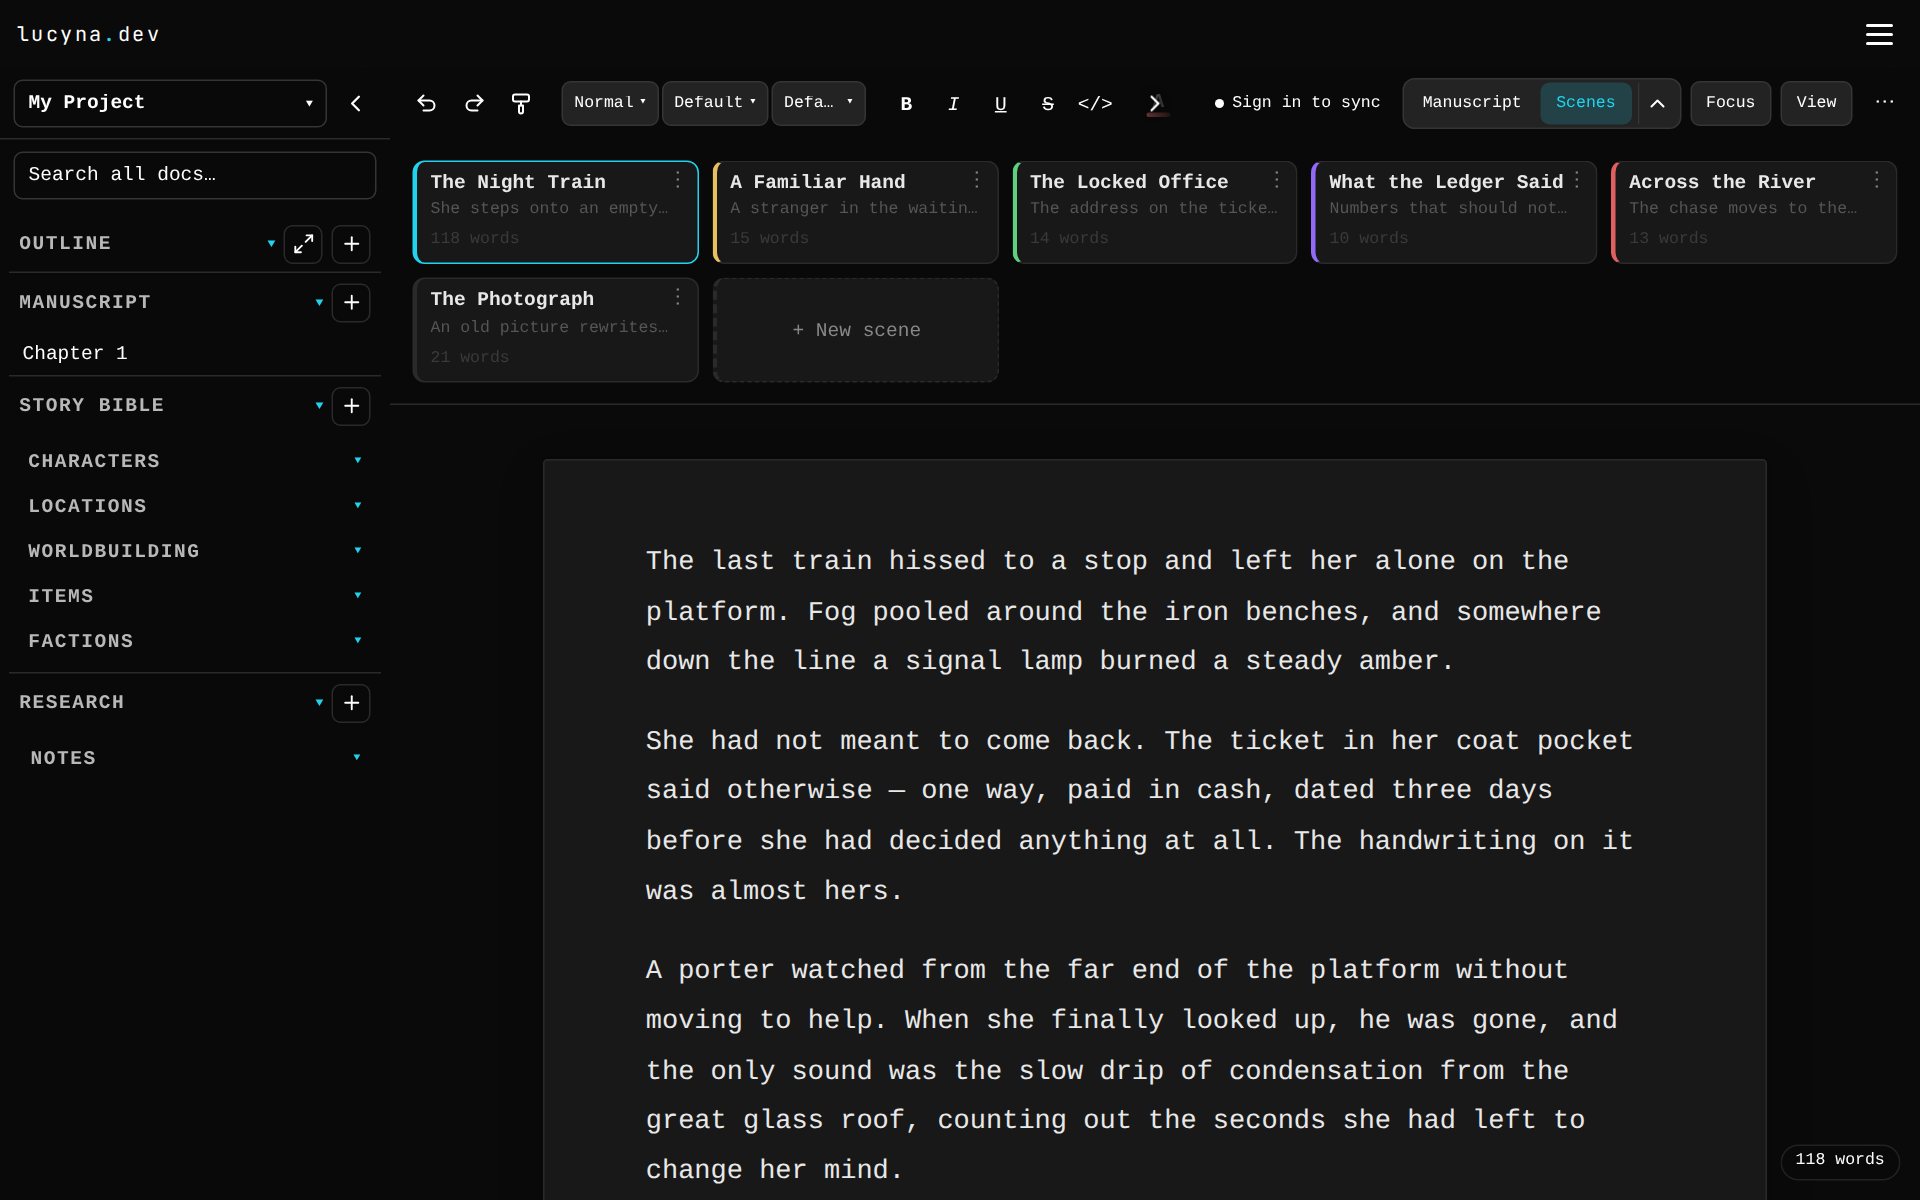The image size is (1920, 1200).
Task: Place cursor in paragraph starting 'A porter watched'
Action: coord(1131,1070)
